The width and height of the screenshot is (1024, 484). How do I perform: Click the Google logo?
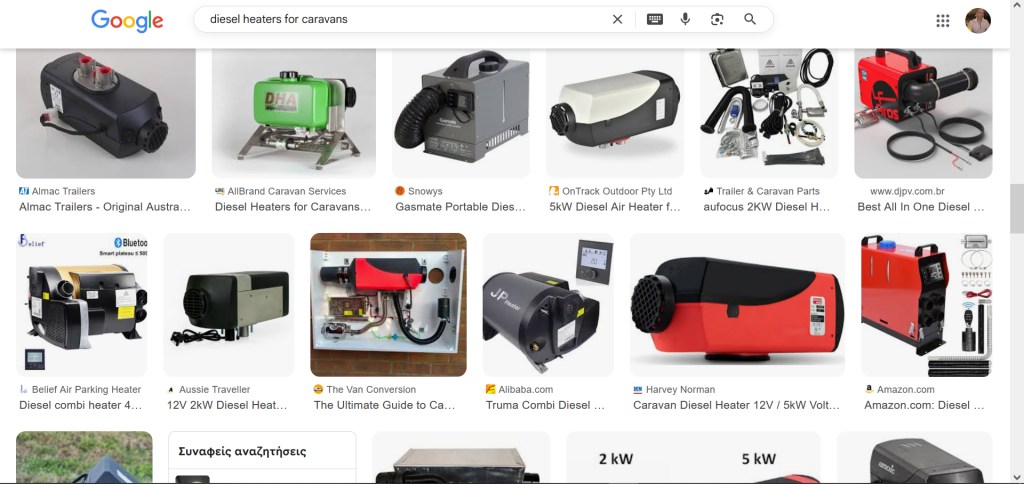(127, 20)
